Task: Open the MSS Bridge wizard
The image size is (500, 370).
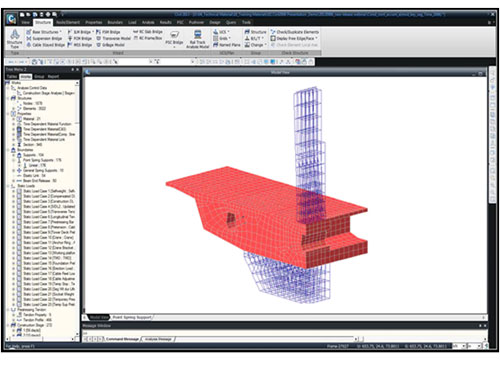Action: (x=80, y=45)
